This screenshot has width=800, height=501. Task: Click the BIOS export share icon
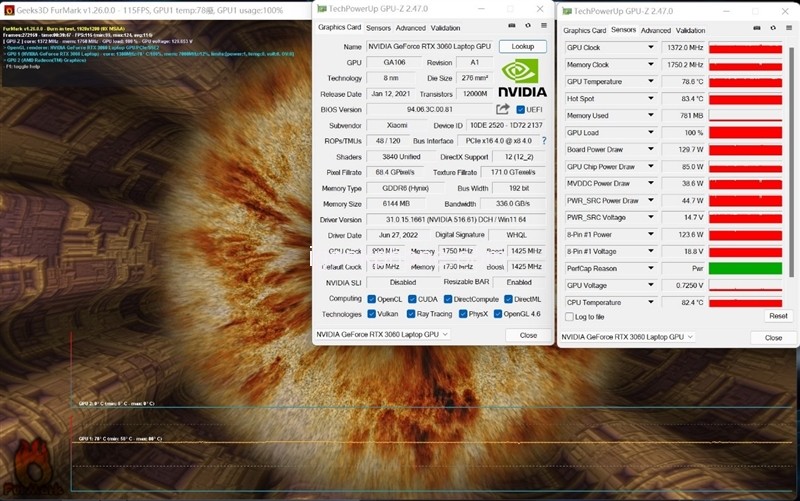tap(503, 109)
